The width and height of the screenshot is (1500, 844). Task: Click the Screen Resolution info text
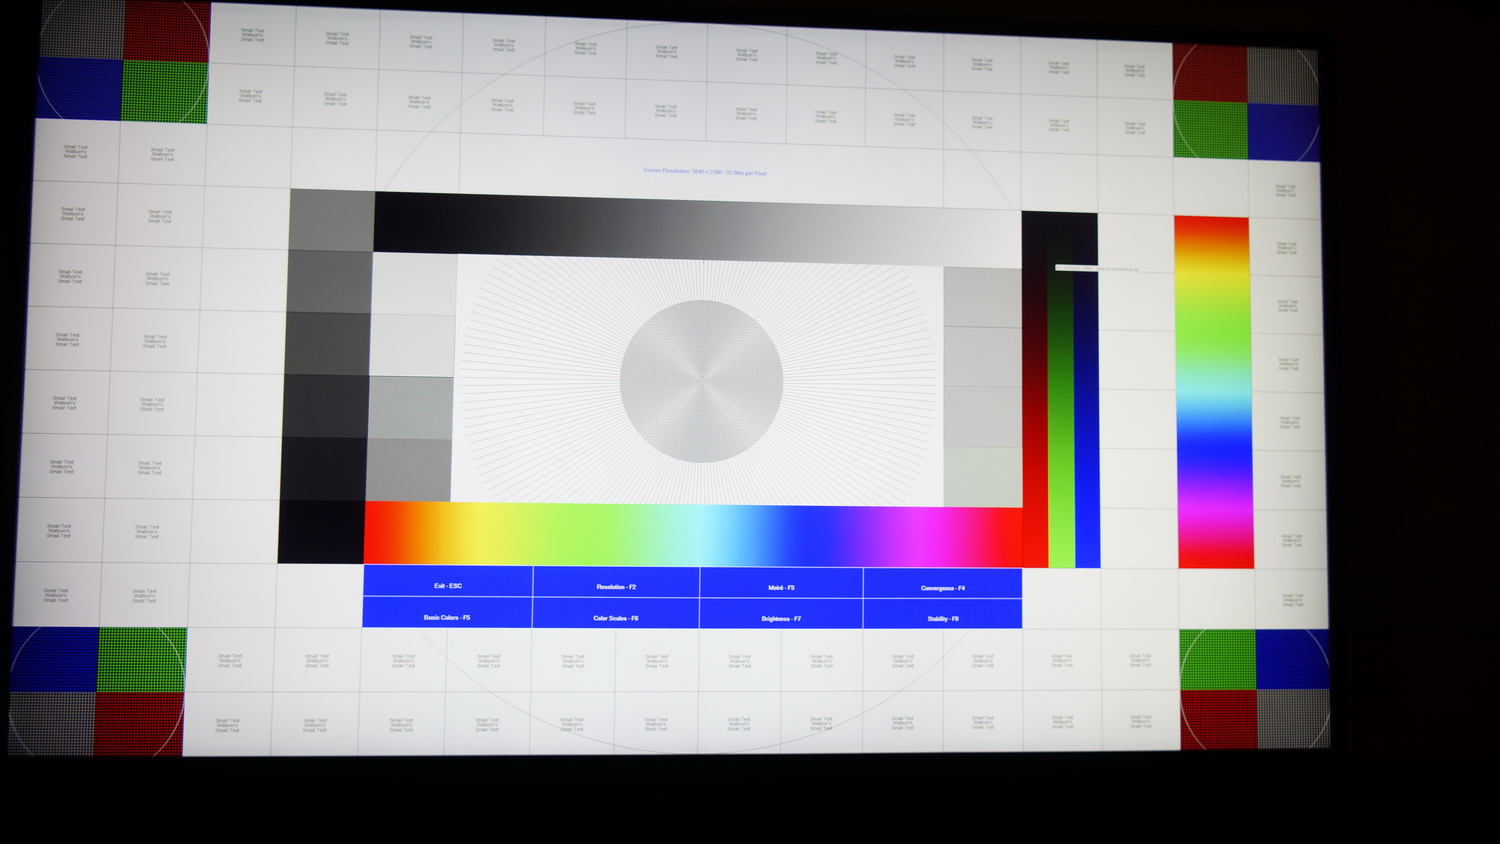[705, 172]
